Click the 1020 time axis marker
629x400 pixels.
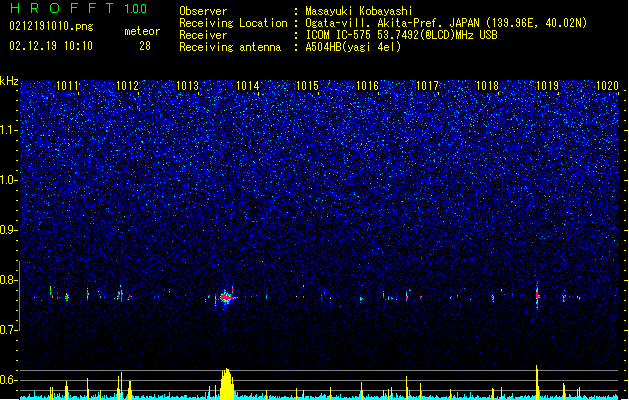(x=607, y=86)
